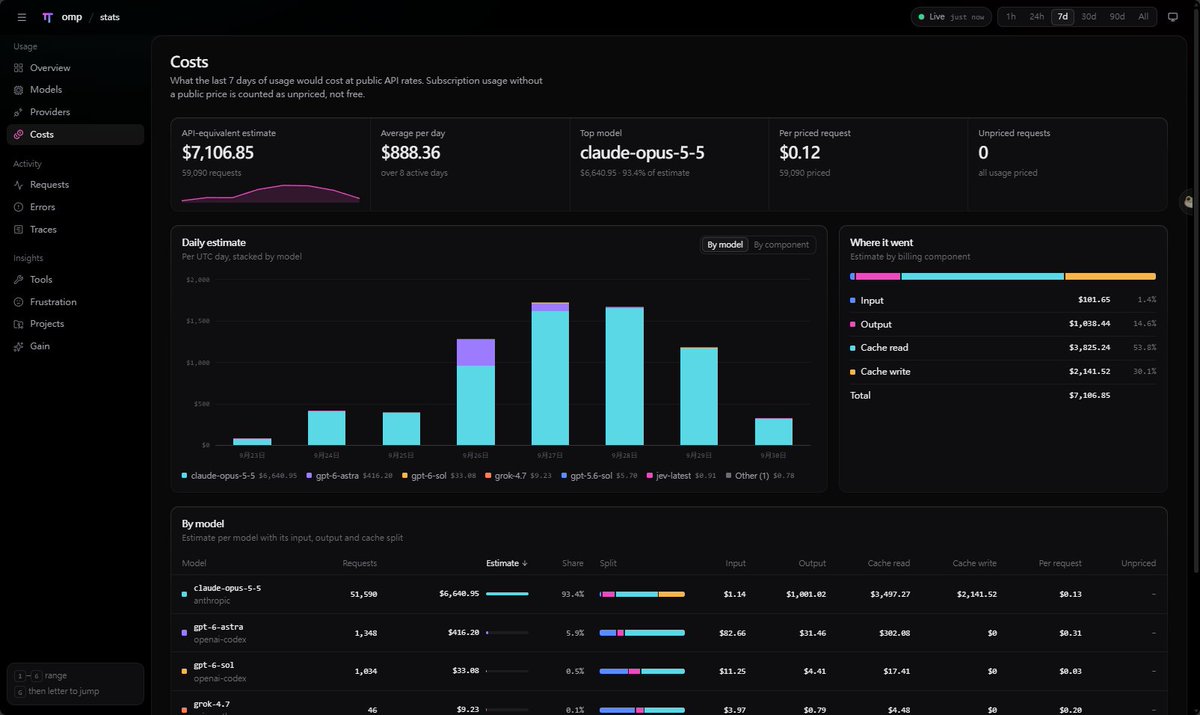
Task: Click the Top model card value claude-opus-5-5
Action: 642,153
